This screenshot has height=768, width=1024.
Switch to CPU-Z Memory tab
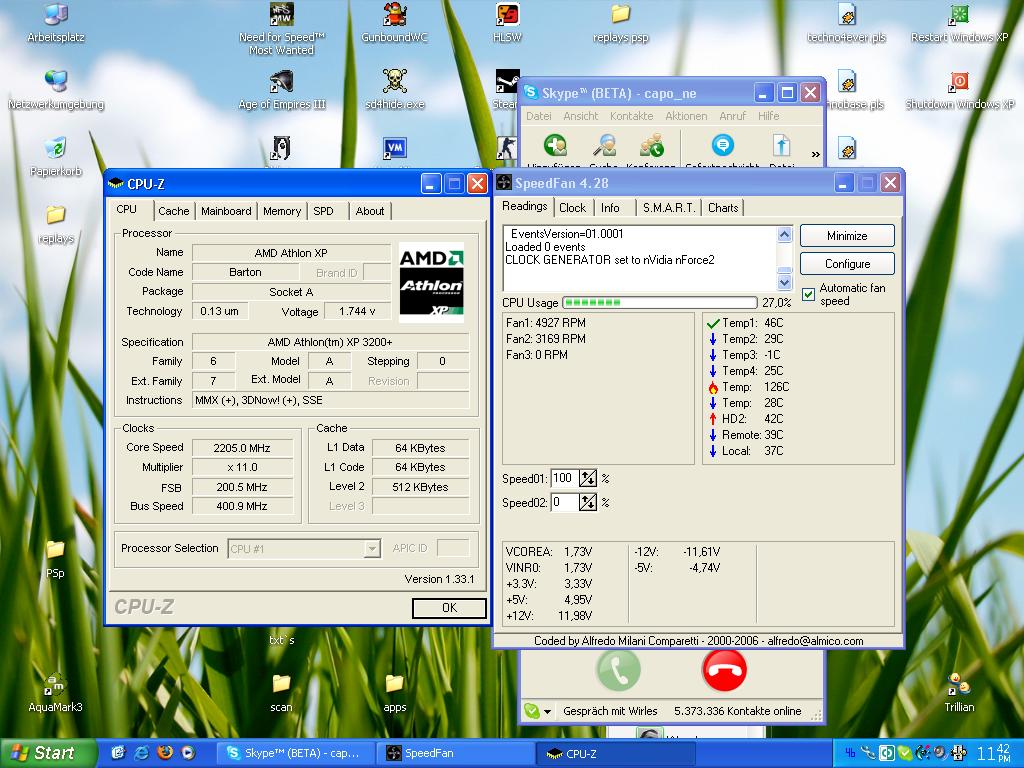tap(282, 211)
